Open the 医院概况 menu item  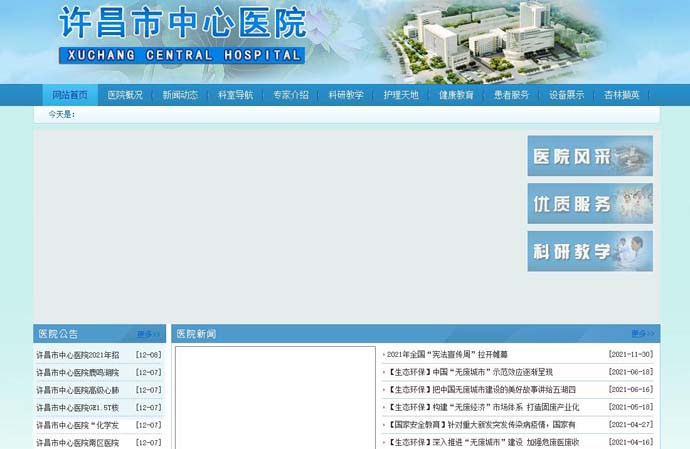125,95
